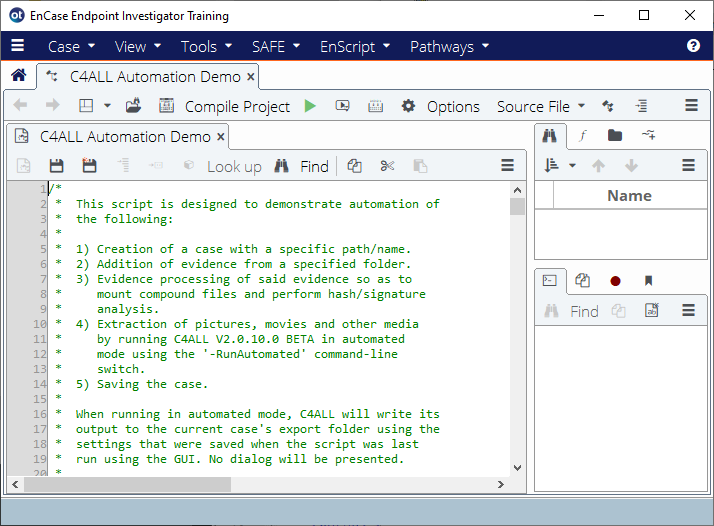Switch to the folder tab in right pane
Viewport: 714px width, 526px height.
(615, 135)
